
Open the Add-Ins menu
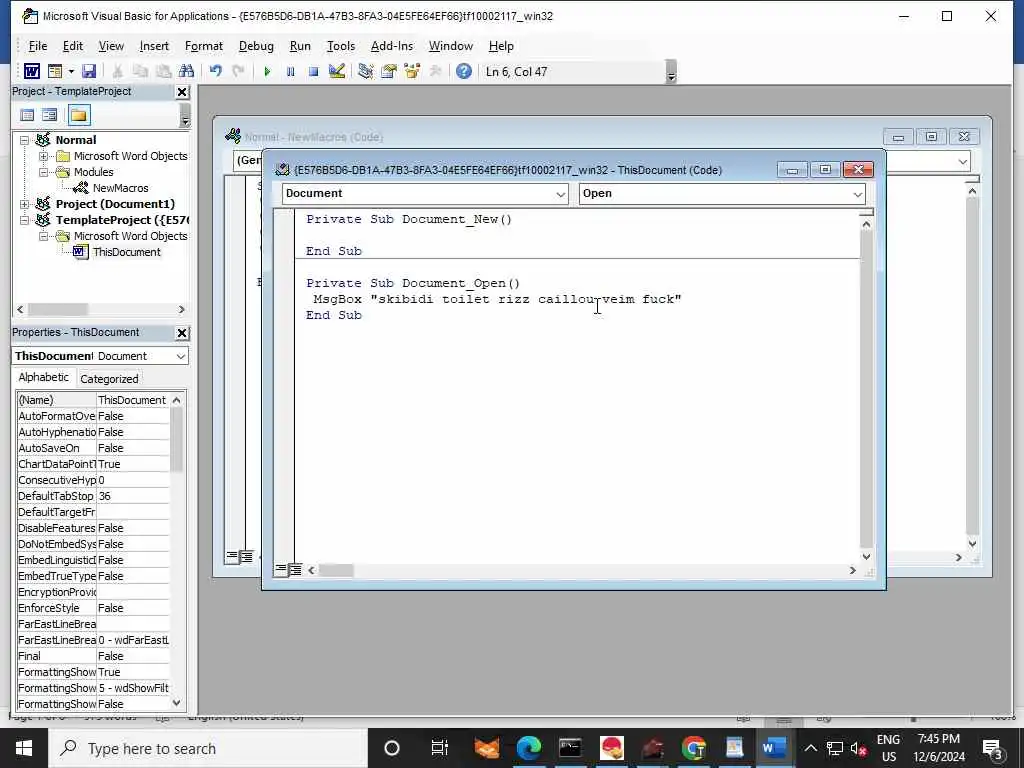[x=392, y=46]
